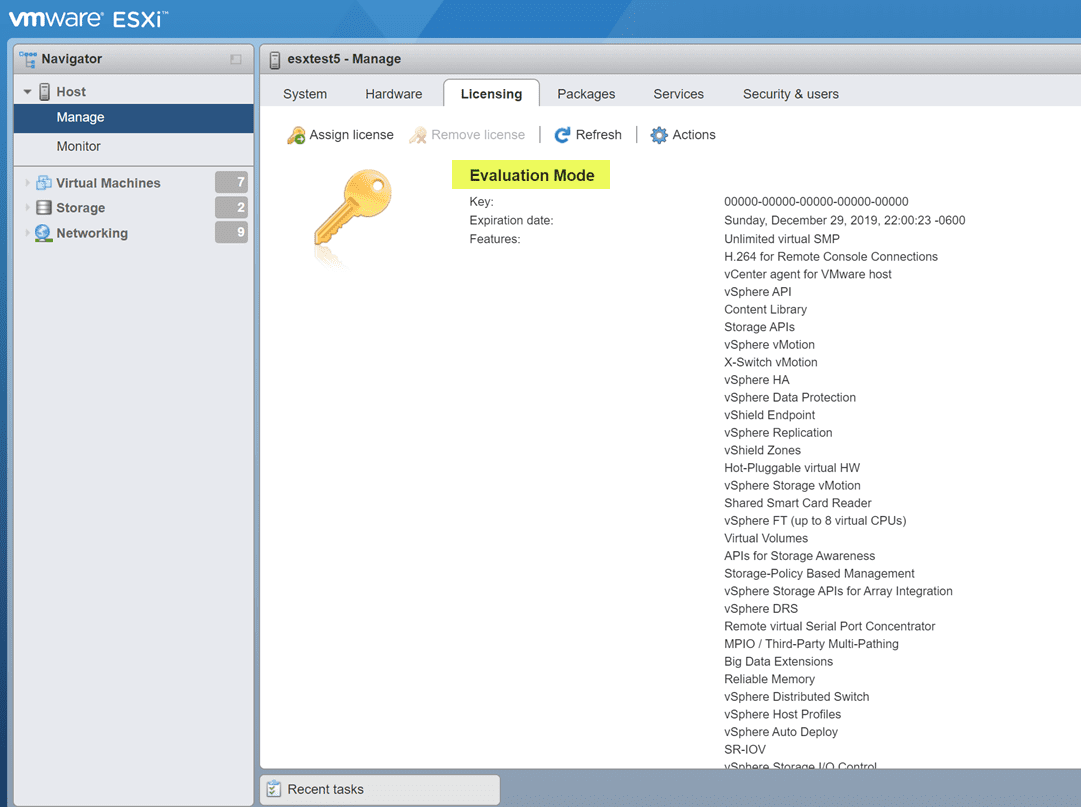The height and width of the screenshot is (807, 1081).
Task: Click the Recent tasks clipboard icon
Action: 274,788
